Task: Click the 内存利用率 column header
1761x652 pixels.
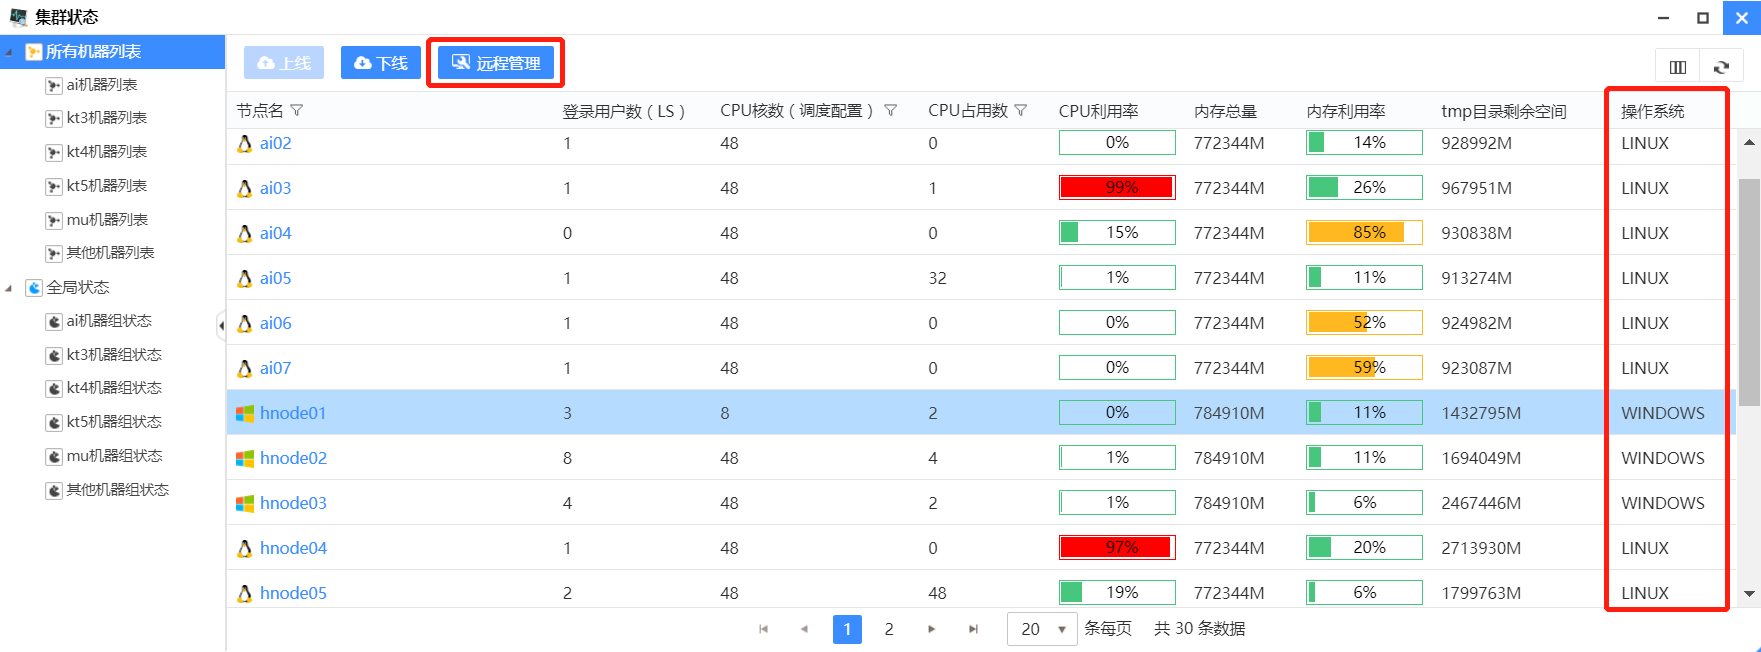Action: click(x=1346, y=111)
